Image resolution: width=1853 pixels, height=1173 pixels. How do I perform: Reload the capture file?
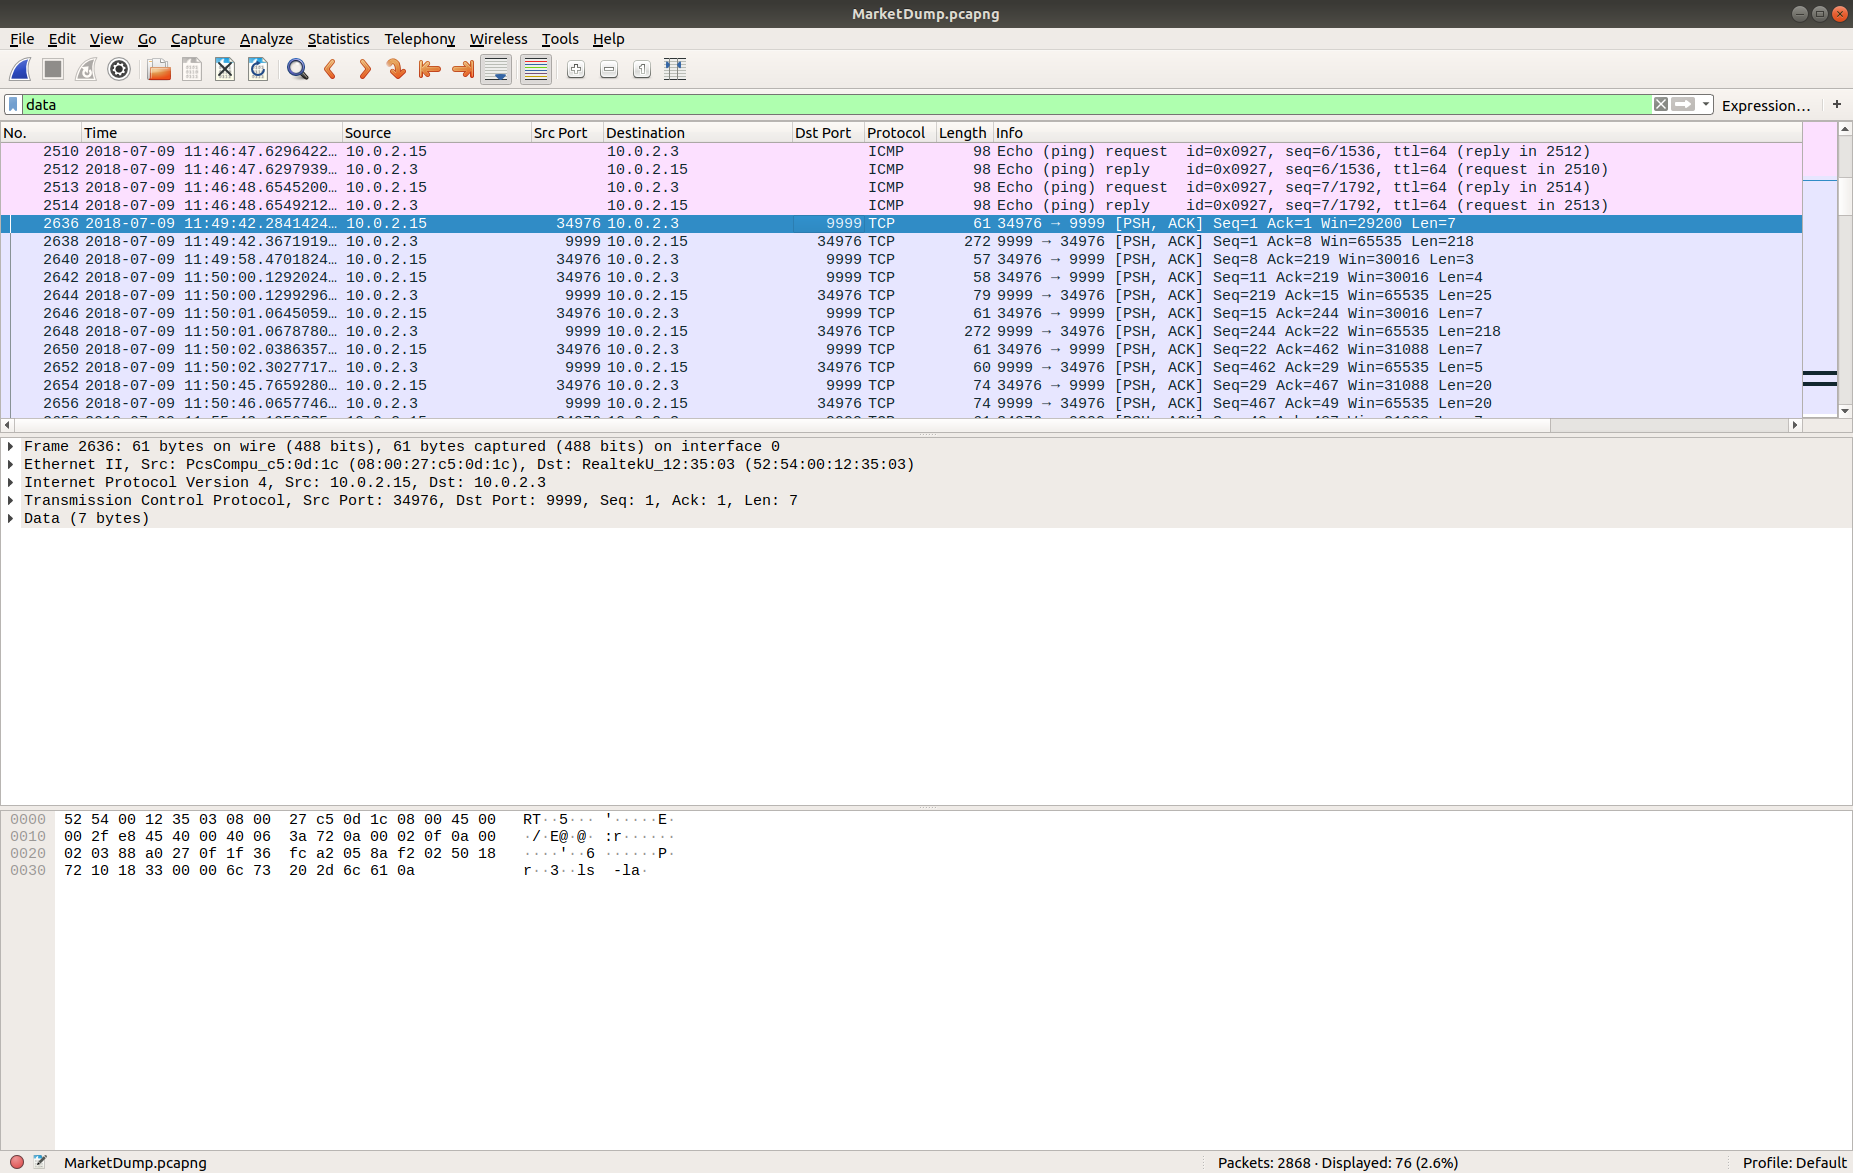[x=258, y=69]
